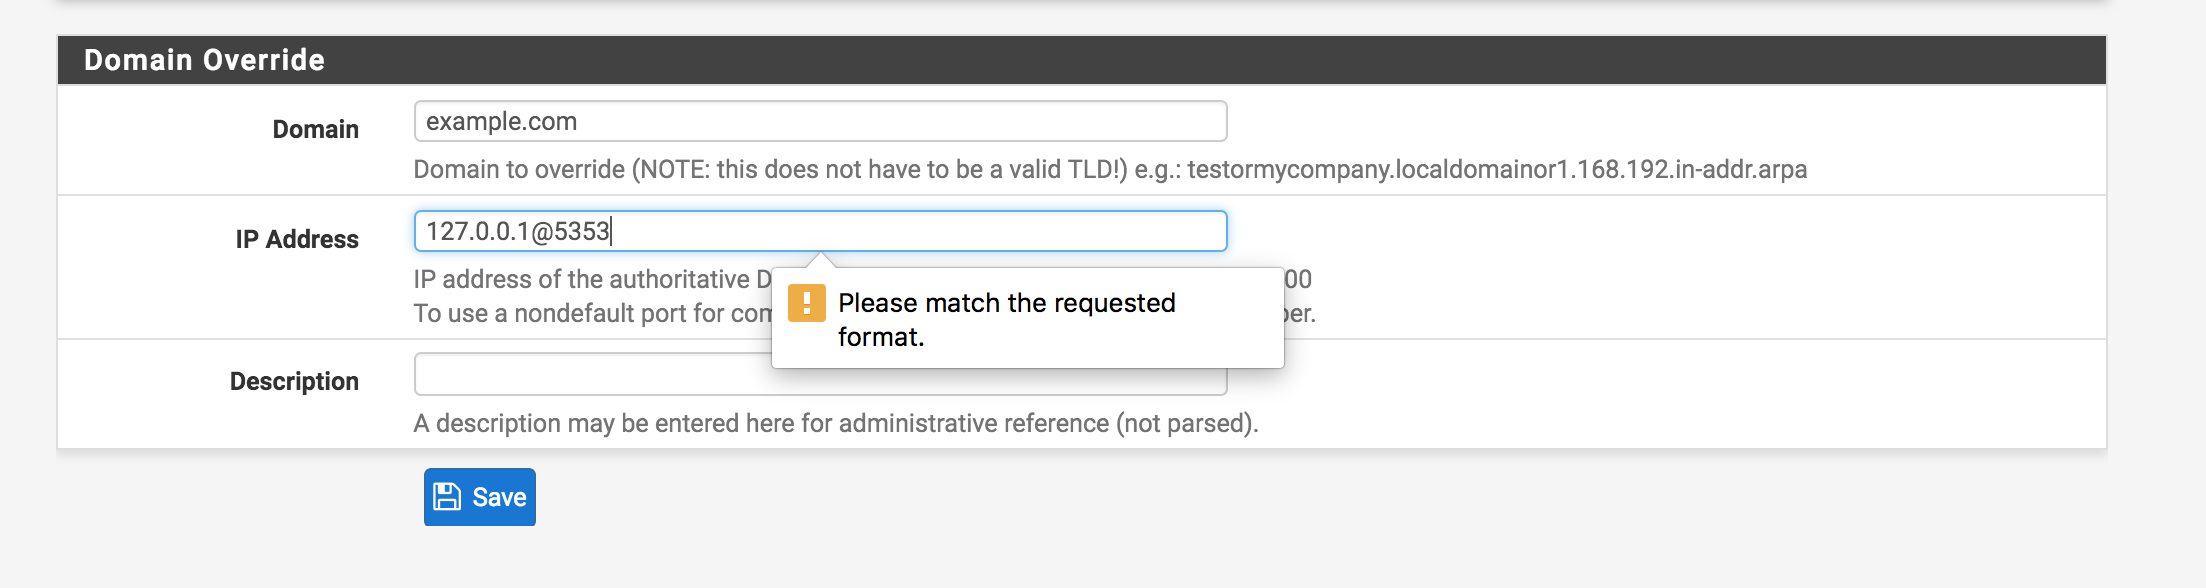Click the alert icon in the validation tooltip
This screenshot has width=2206, height=588.
tap(808, 303)
